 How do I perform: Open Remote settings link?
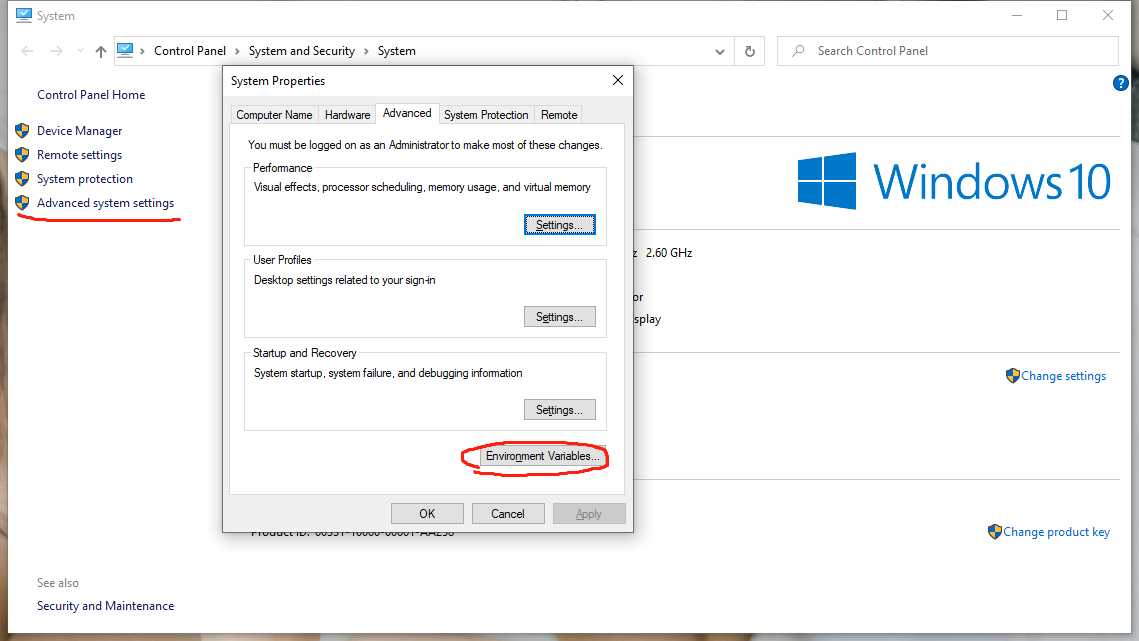pos(79,155)
